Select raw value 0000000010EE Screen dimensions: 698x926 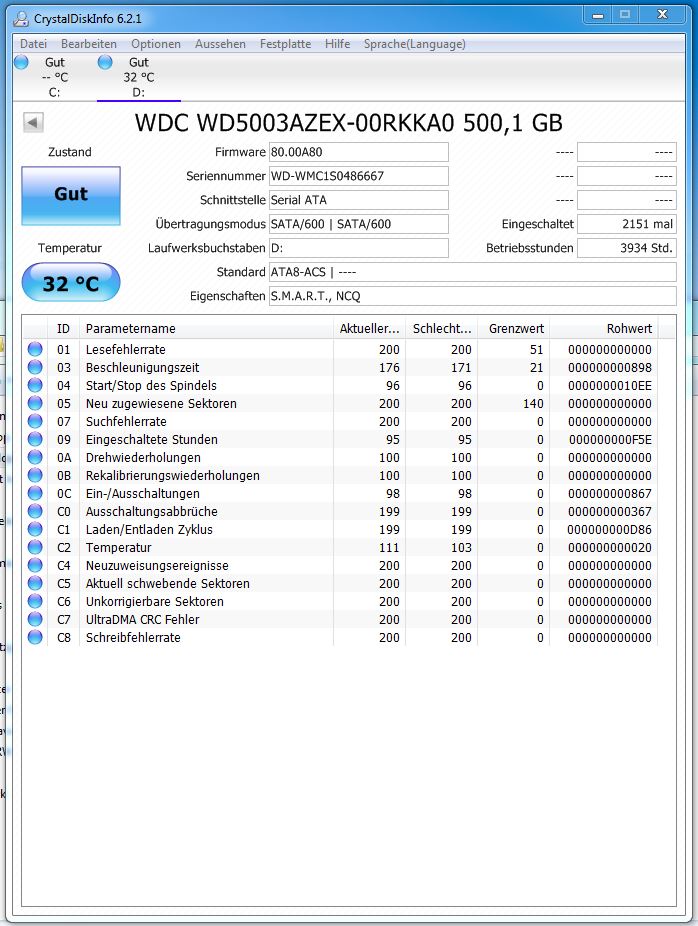click(610, 386)
